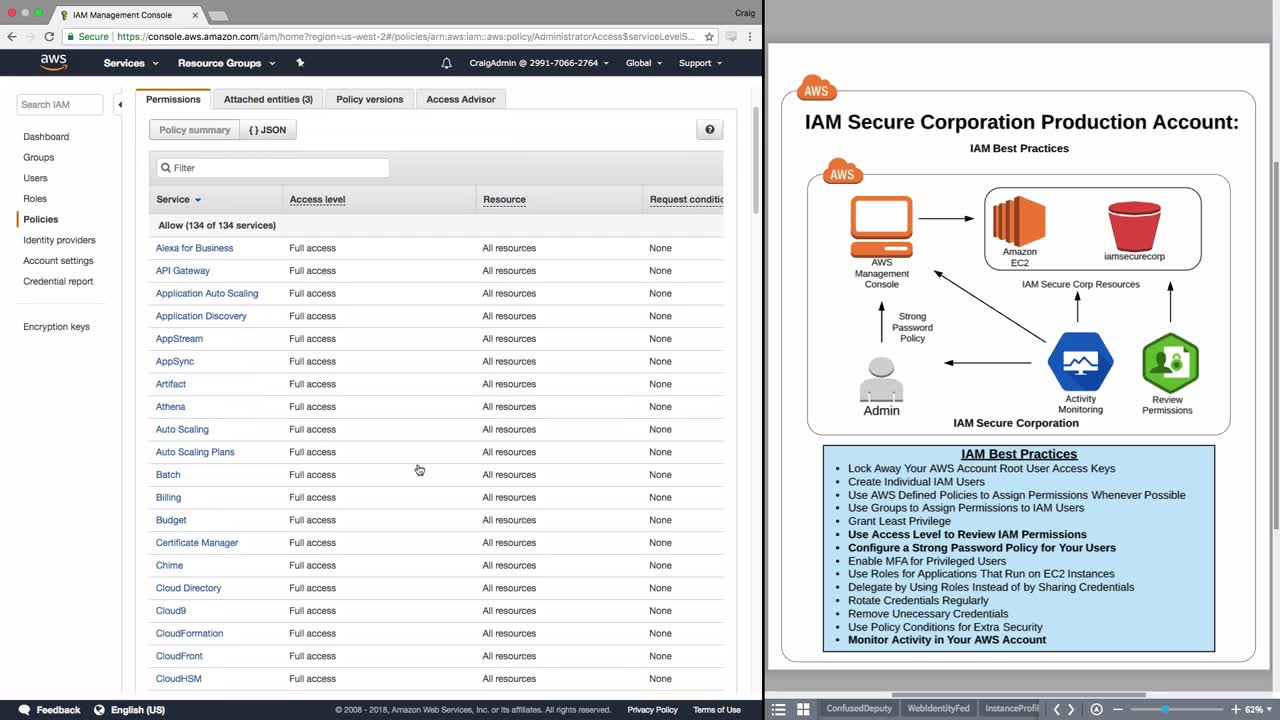The image size is (1280, 720).
Task: Click the zoom in plus icon
Action: [1236, 709]
